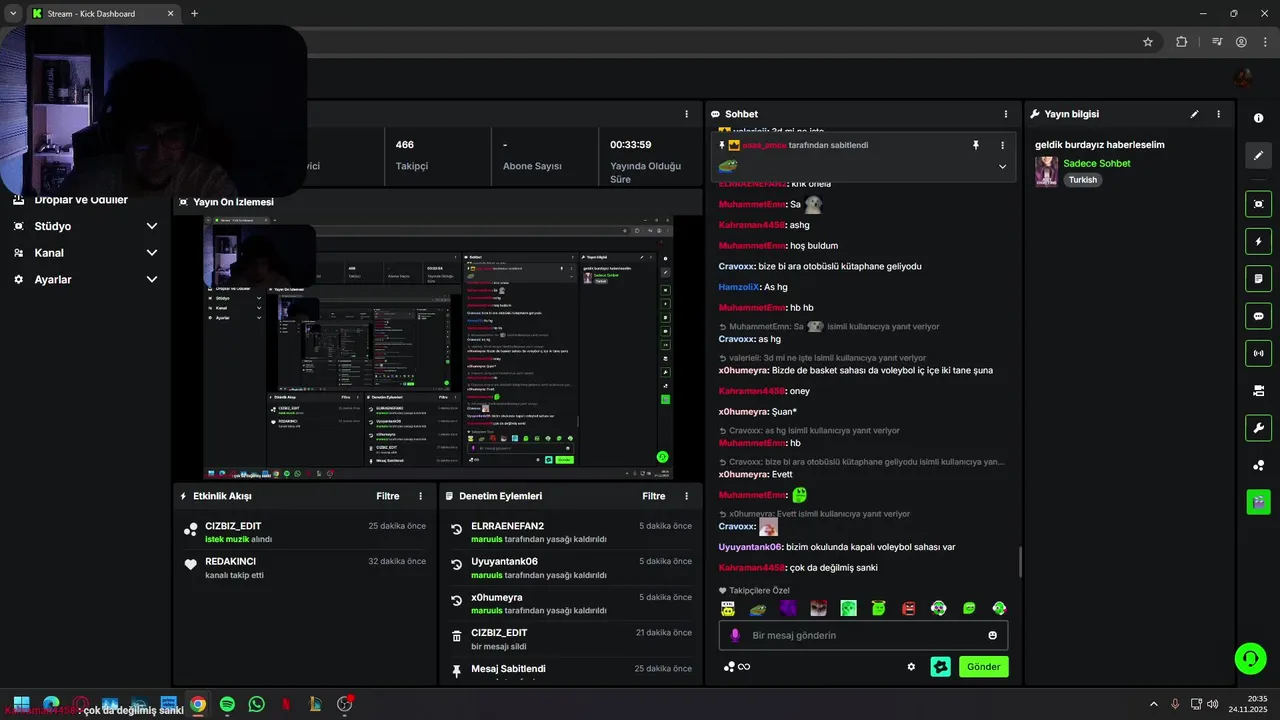Viewport: 1280px width, 720px height.
Task: Click REDAKINCI follow event
Action: point(305,568)
